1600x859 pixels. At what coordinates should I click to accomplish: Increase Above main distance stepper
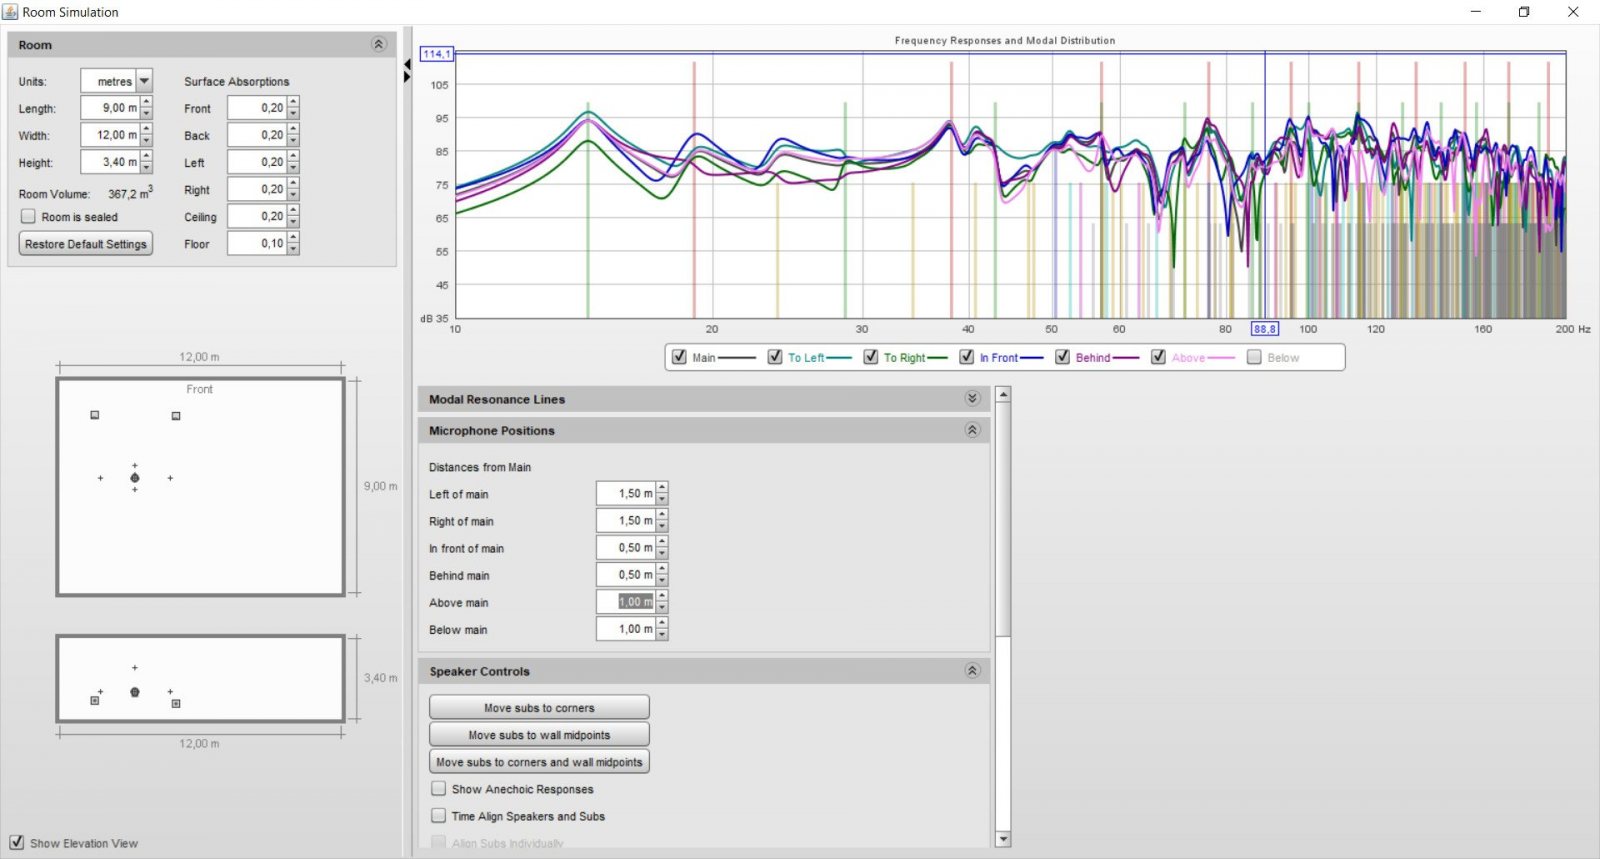coord(662,596)
